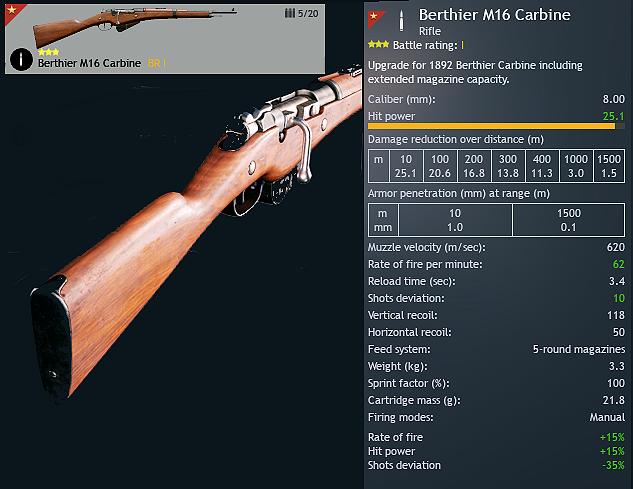Click the Berthier M16 Carbine weapon card thumbnail
633x489 pixels.
coord(165,39)
